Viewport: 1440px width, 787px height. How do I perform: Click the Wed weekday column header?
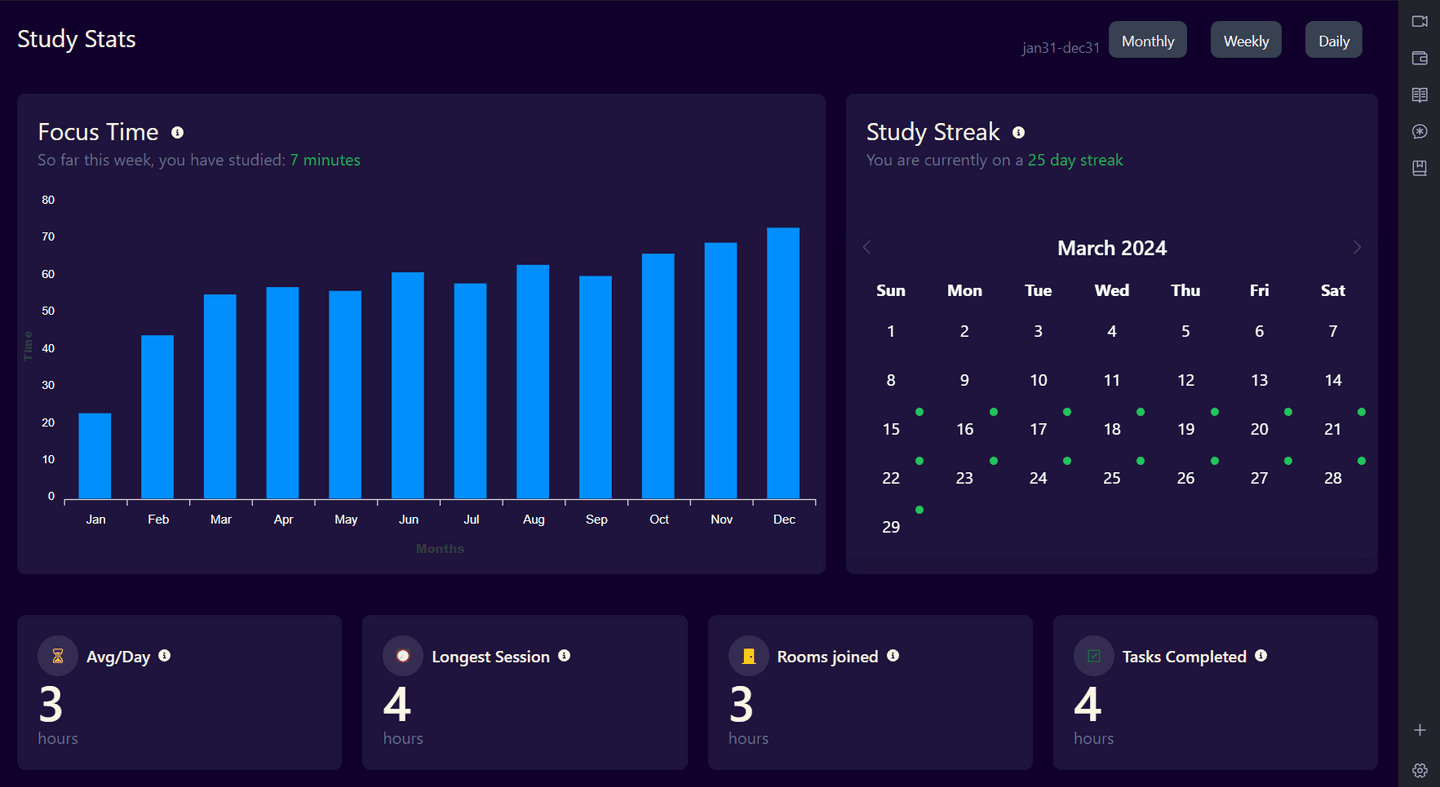point(1112,290)
